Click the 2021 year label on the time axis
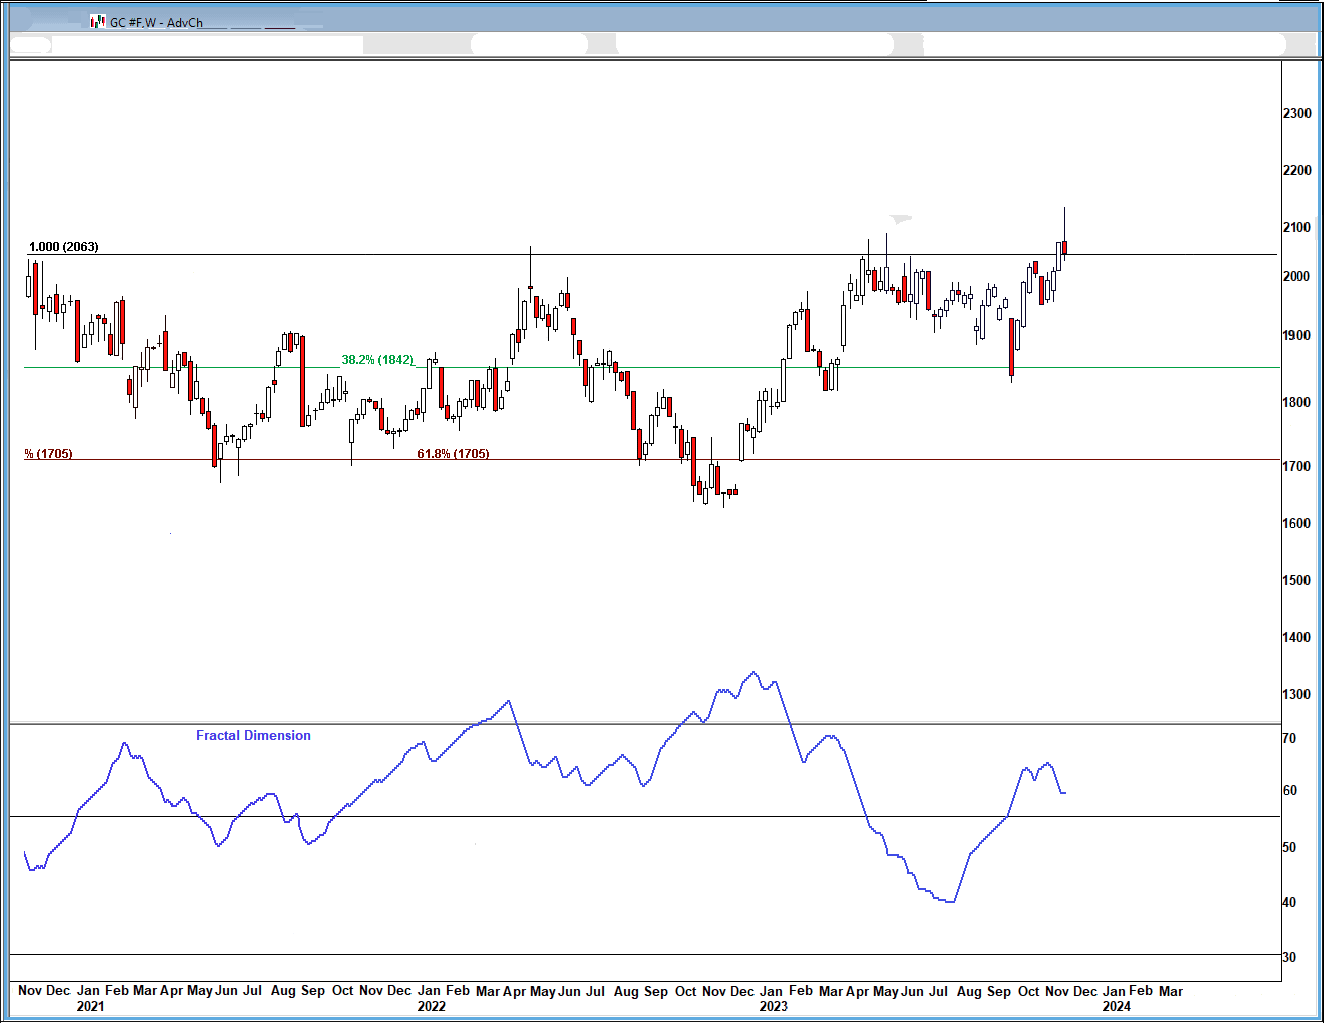 coord(90,1006)
